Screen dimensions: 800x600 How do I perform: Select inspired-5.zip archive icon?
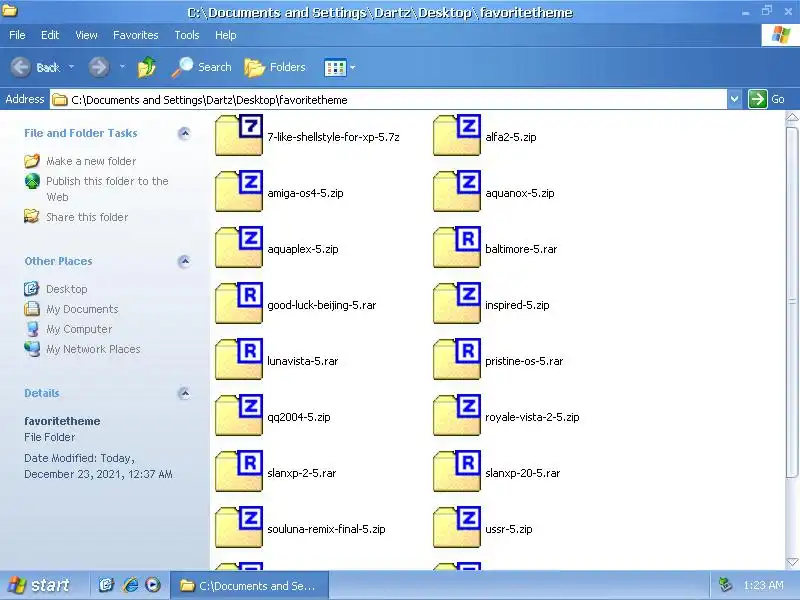(x=457, y=303)
